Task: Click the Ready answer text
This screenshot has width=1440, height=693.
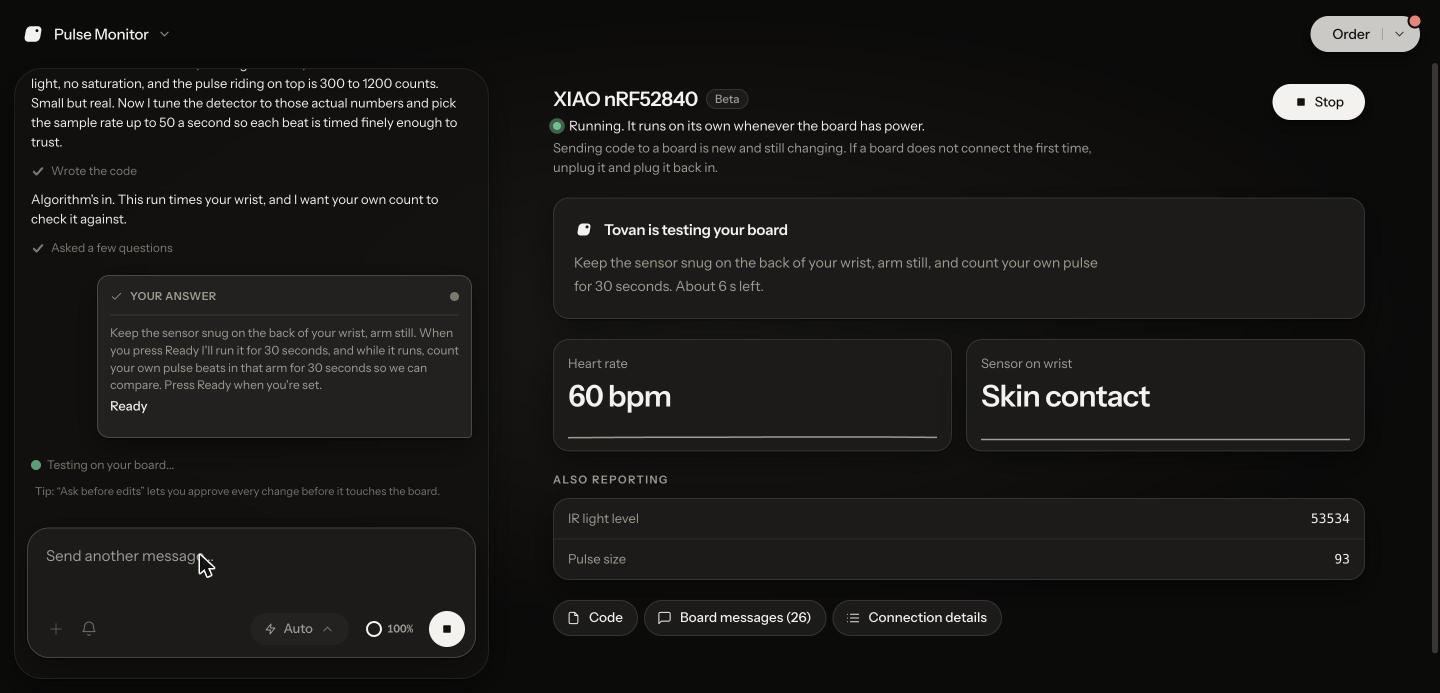Action: click(129, 406)
